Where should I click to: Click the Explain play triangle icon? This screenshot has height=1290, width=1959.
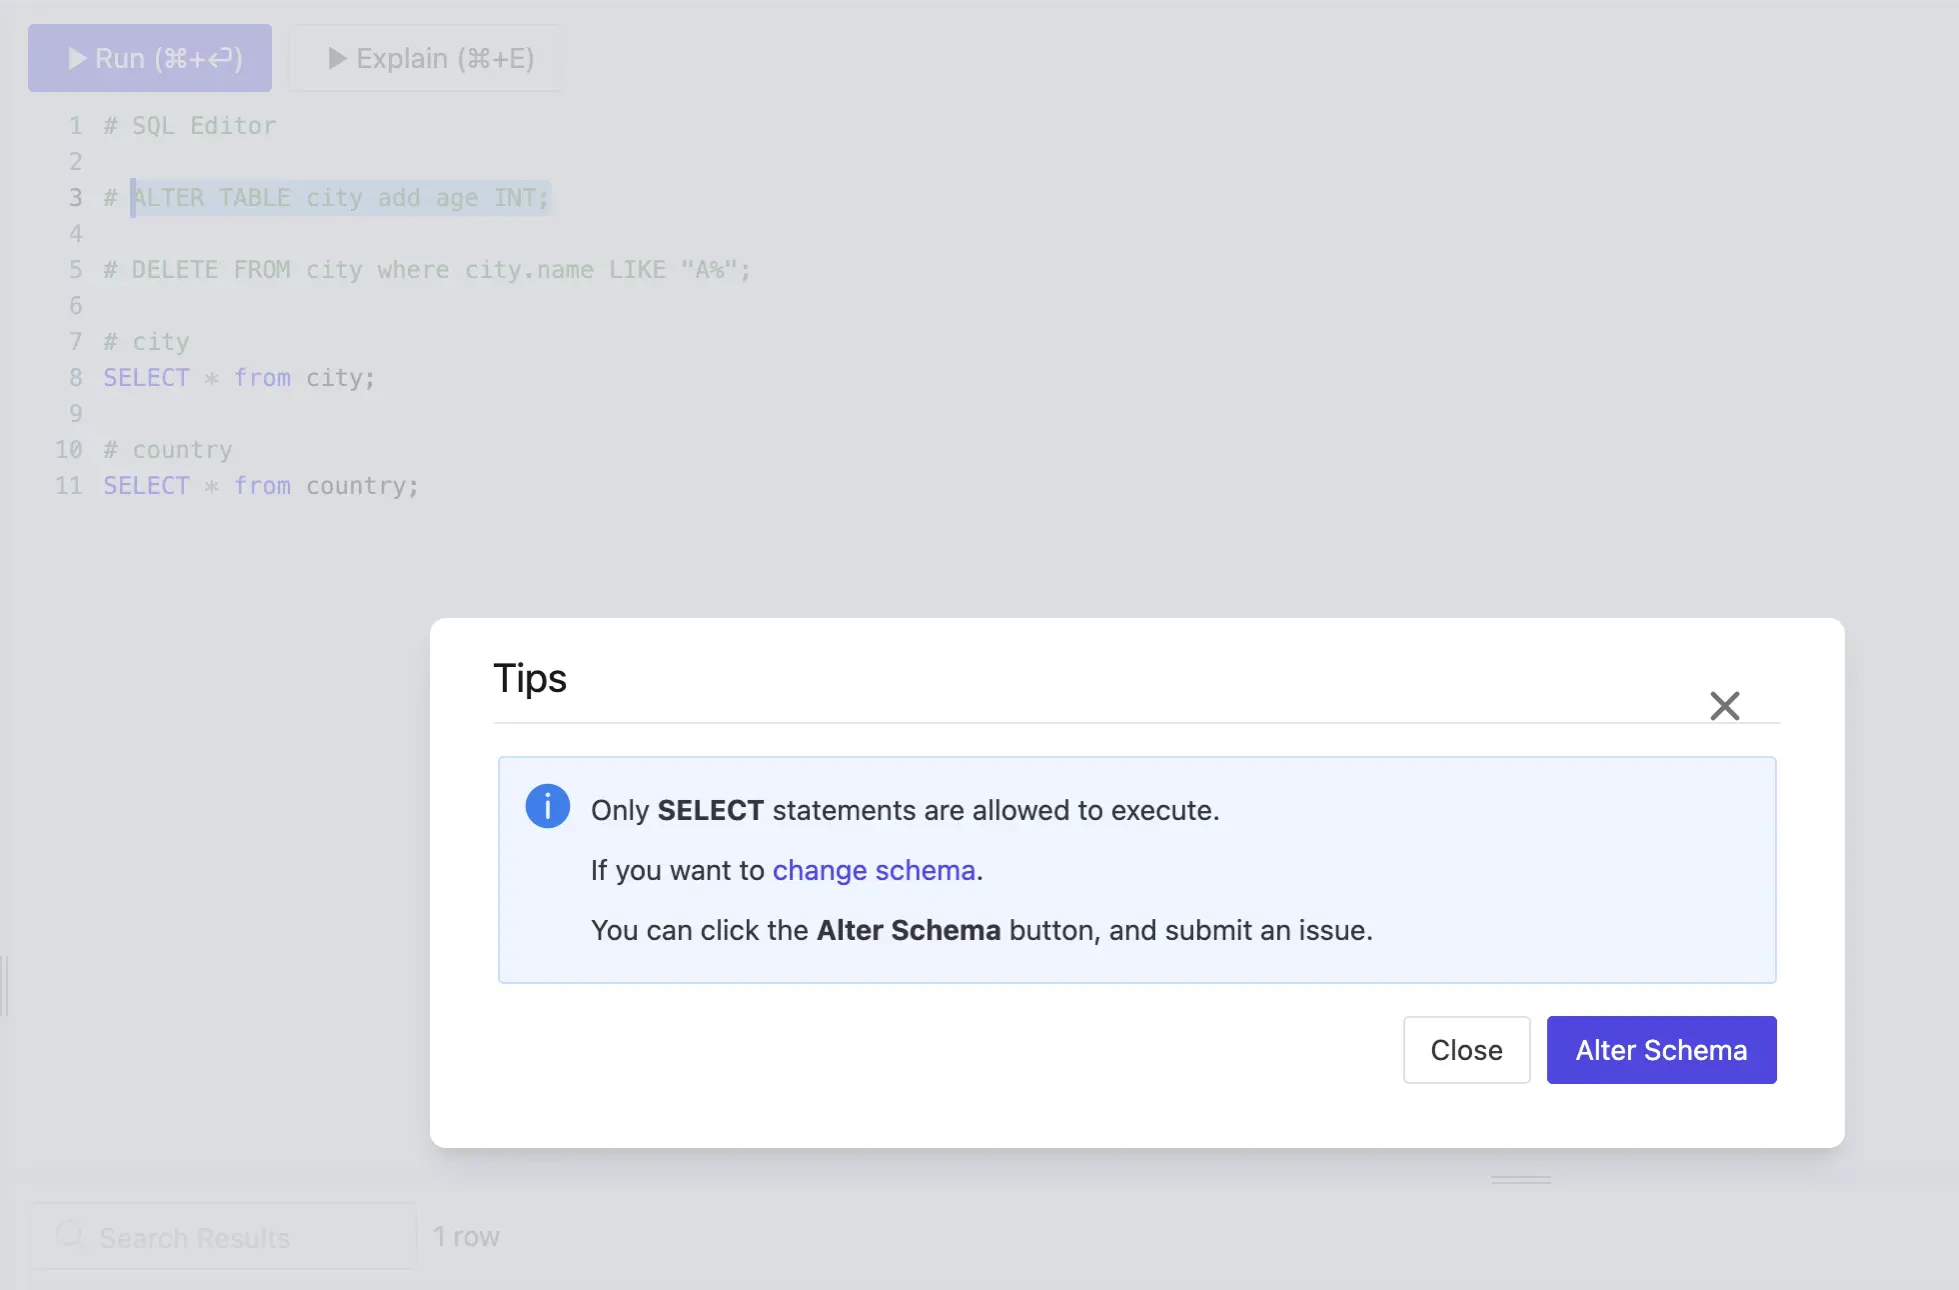[337, 58]
